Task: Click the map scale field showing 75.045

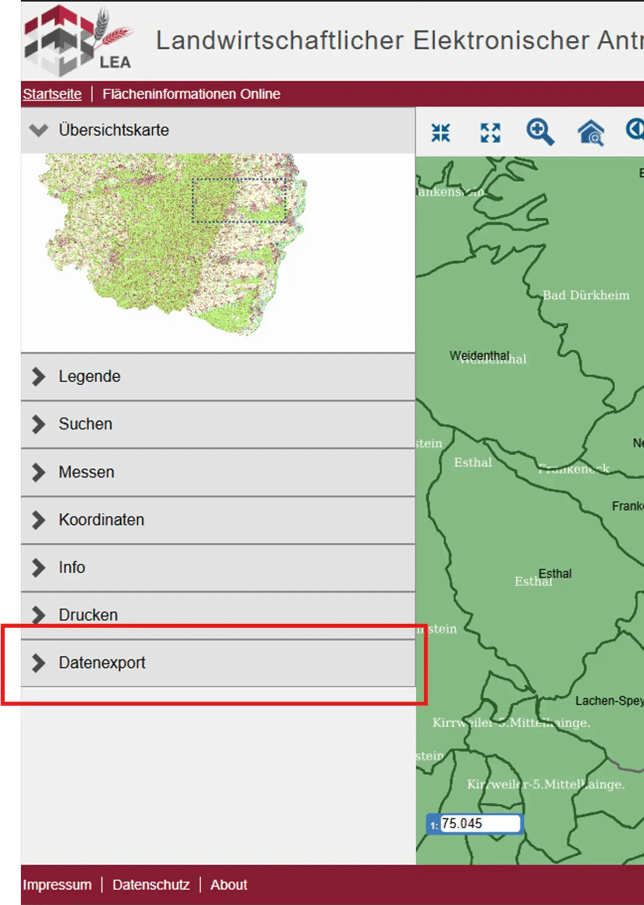Action: coord(480,824)
